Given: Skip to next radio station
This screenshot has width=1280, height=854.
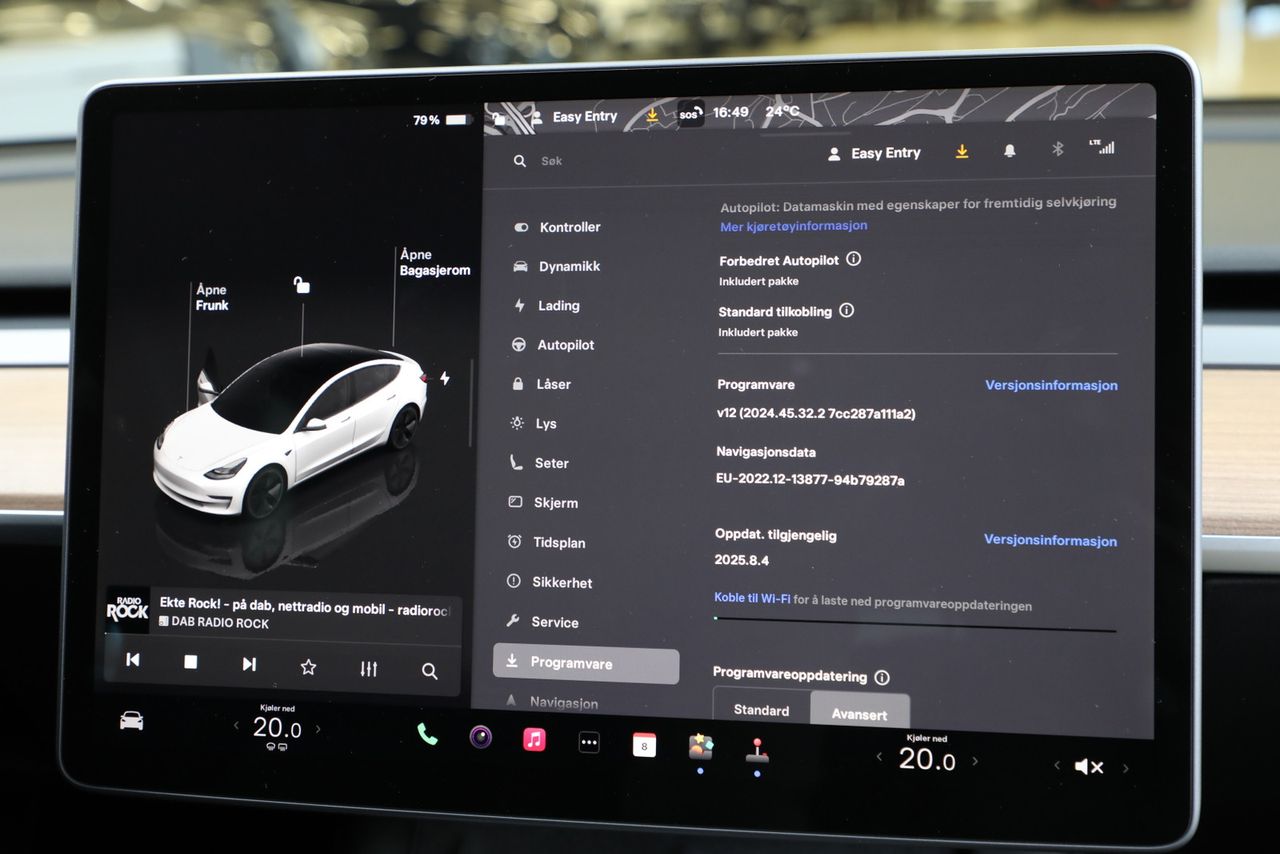Looking at the screenshot, I should (x=249, y=664).
